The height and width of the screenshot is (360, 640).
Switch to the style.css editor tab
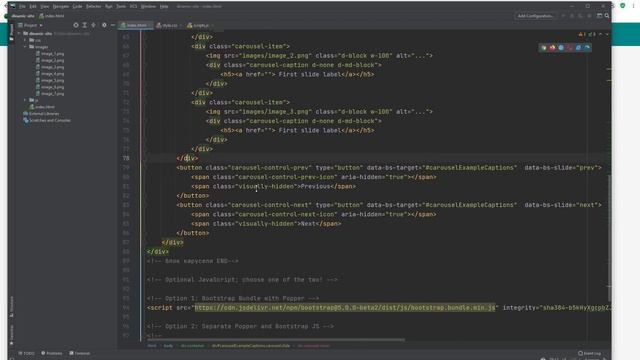[169, 25]
